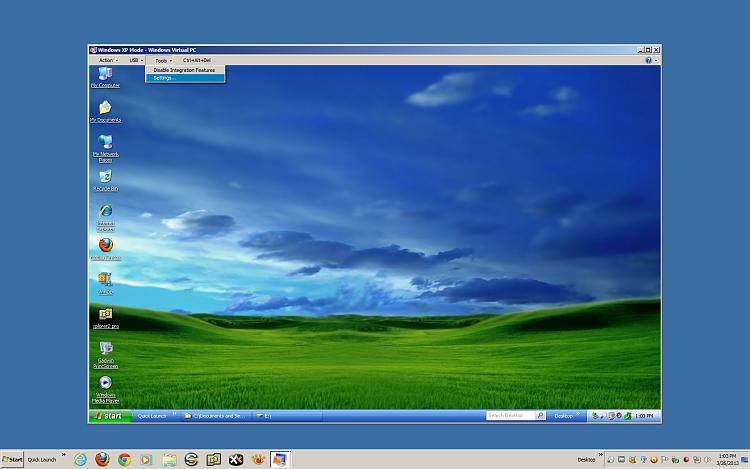Click Firefox icon in host taskbar
750x469 pixels.
point(102,459)
